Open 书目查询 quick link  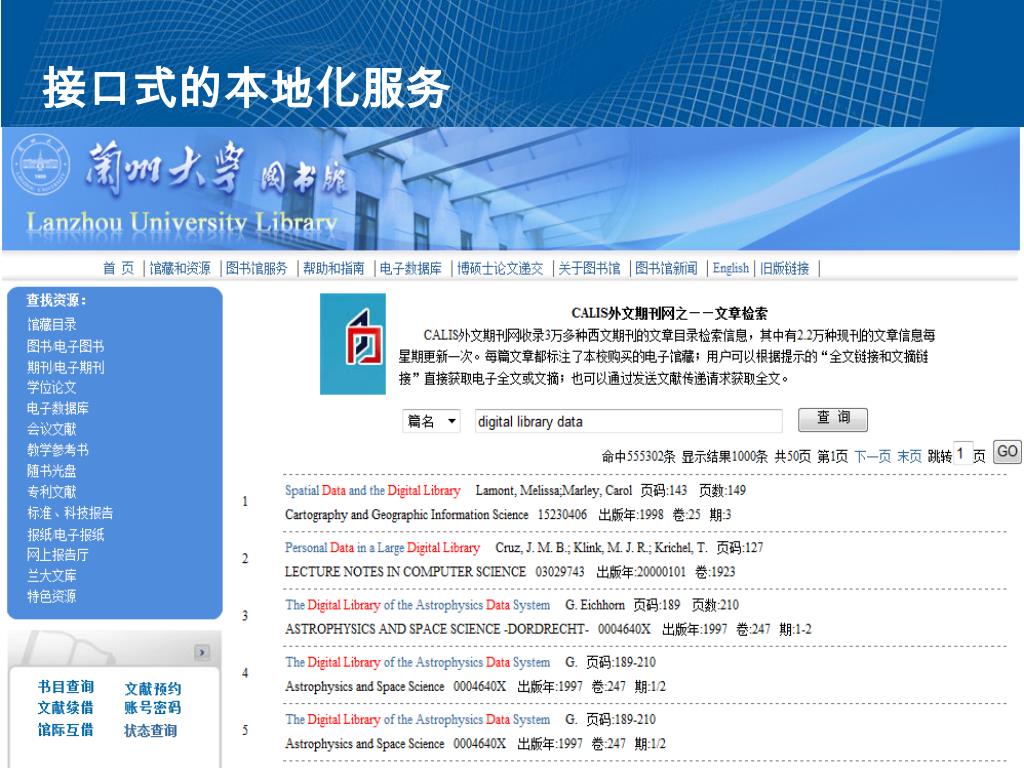click(66, 686)
